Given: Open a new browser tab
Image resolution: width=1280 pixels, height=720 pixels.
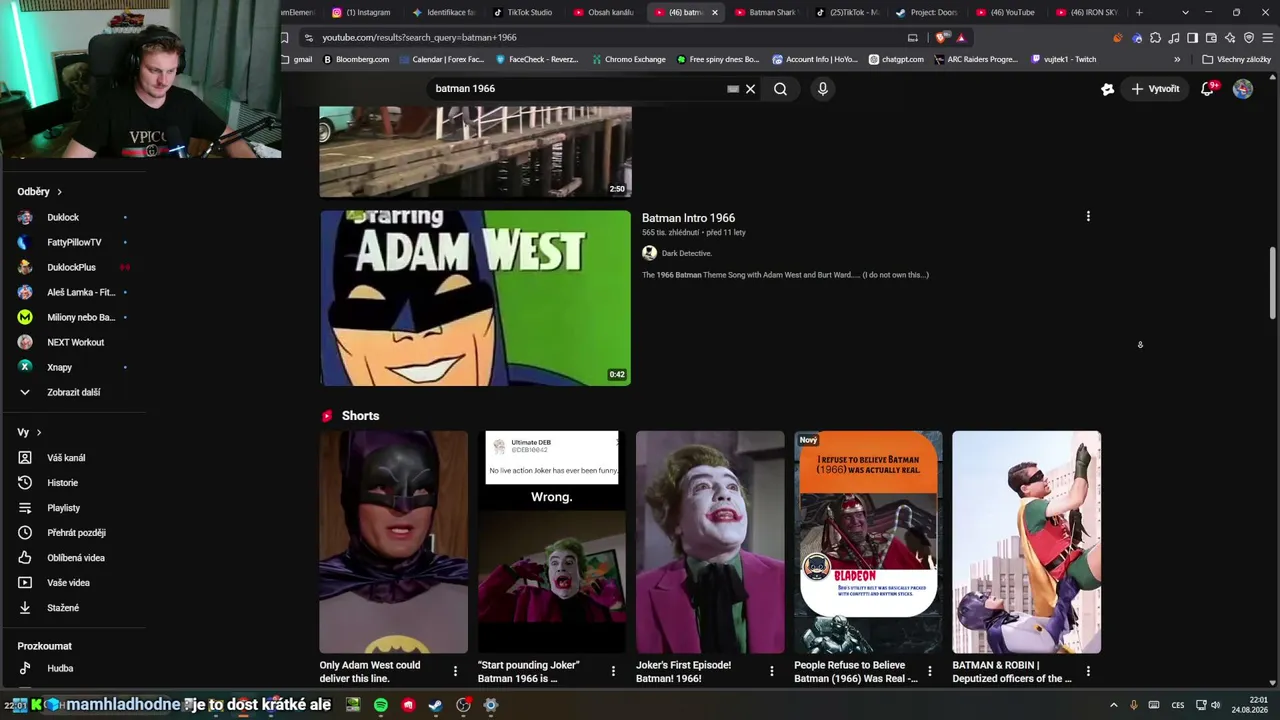Looking at the screenshot, I should coord(1139,12).
